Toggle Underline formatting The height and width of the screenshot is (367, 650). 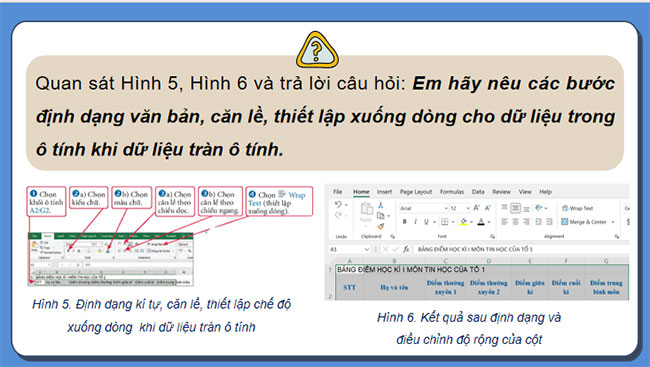point(426,222)
